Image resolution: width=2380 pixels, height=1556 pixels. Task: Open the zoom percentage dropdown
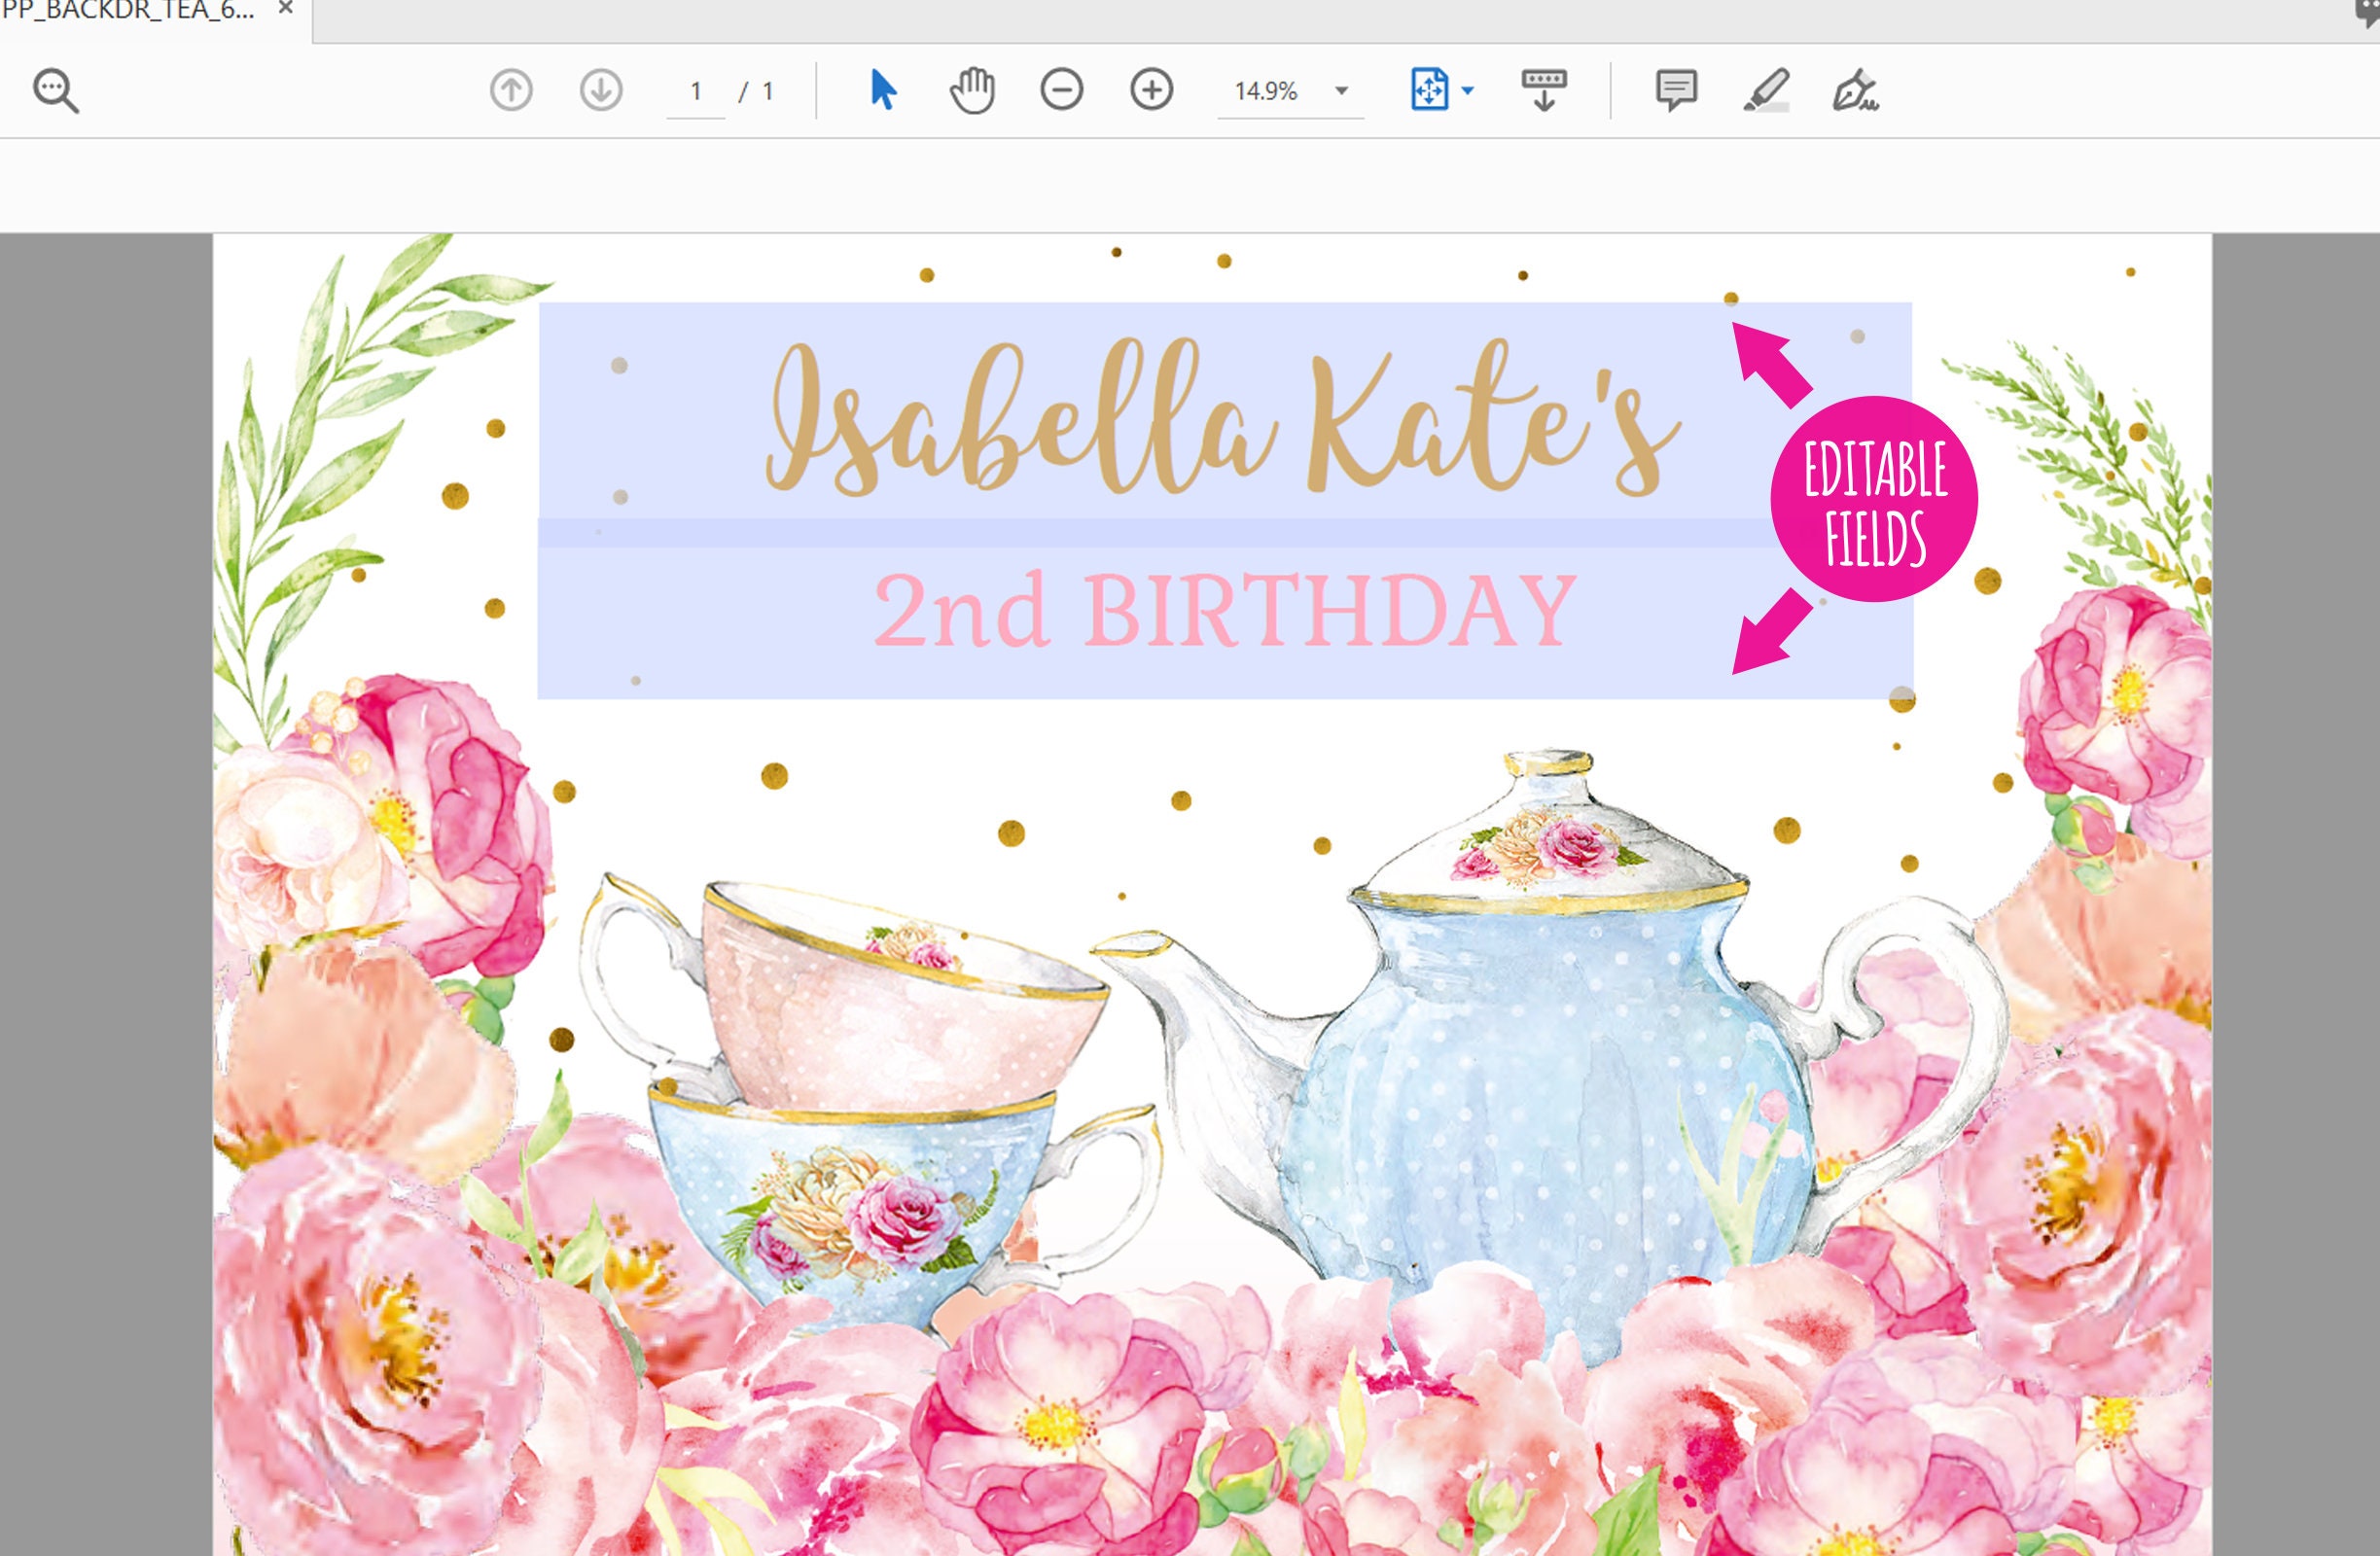pos(1340,90)
